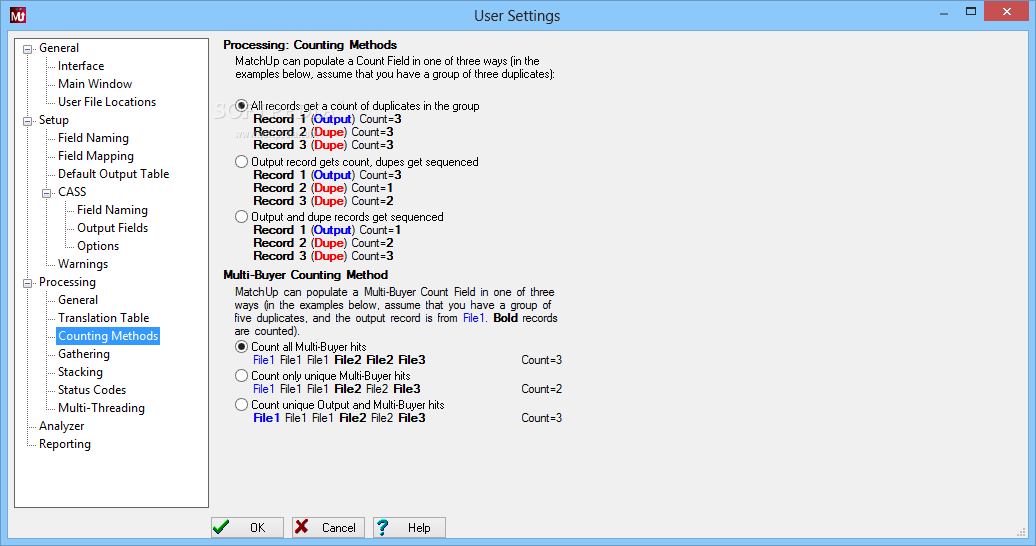This screenshot has height=546, width=1036.
Task: Open the Reporting settings page
Action: (x=65, y=444)
